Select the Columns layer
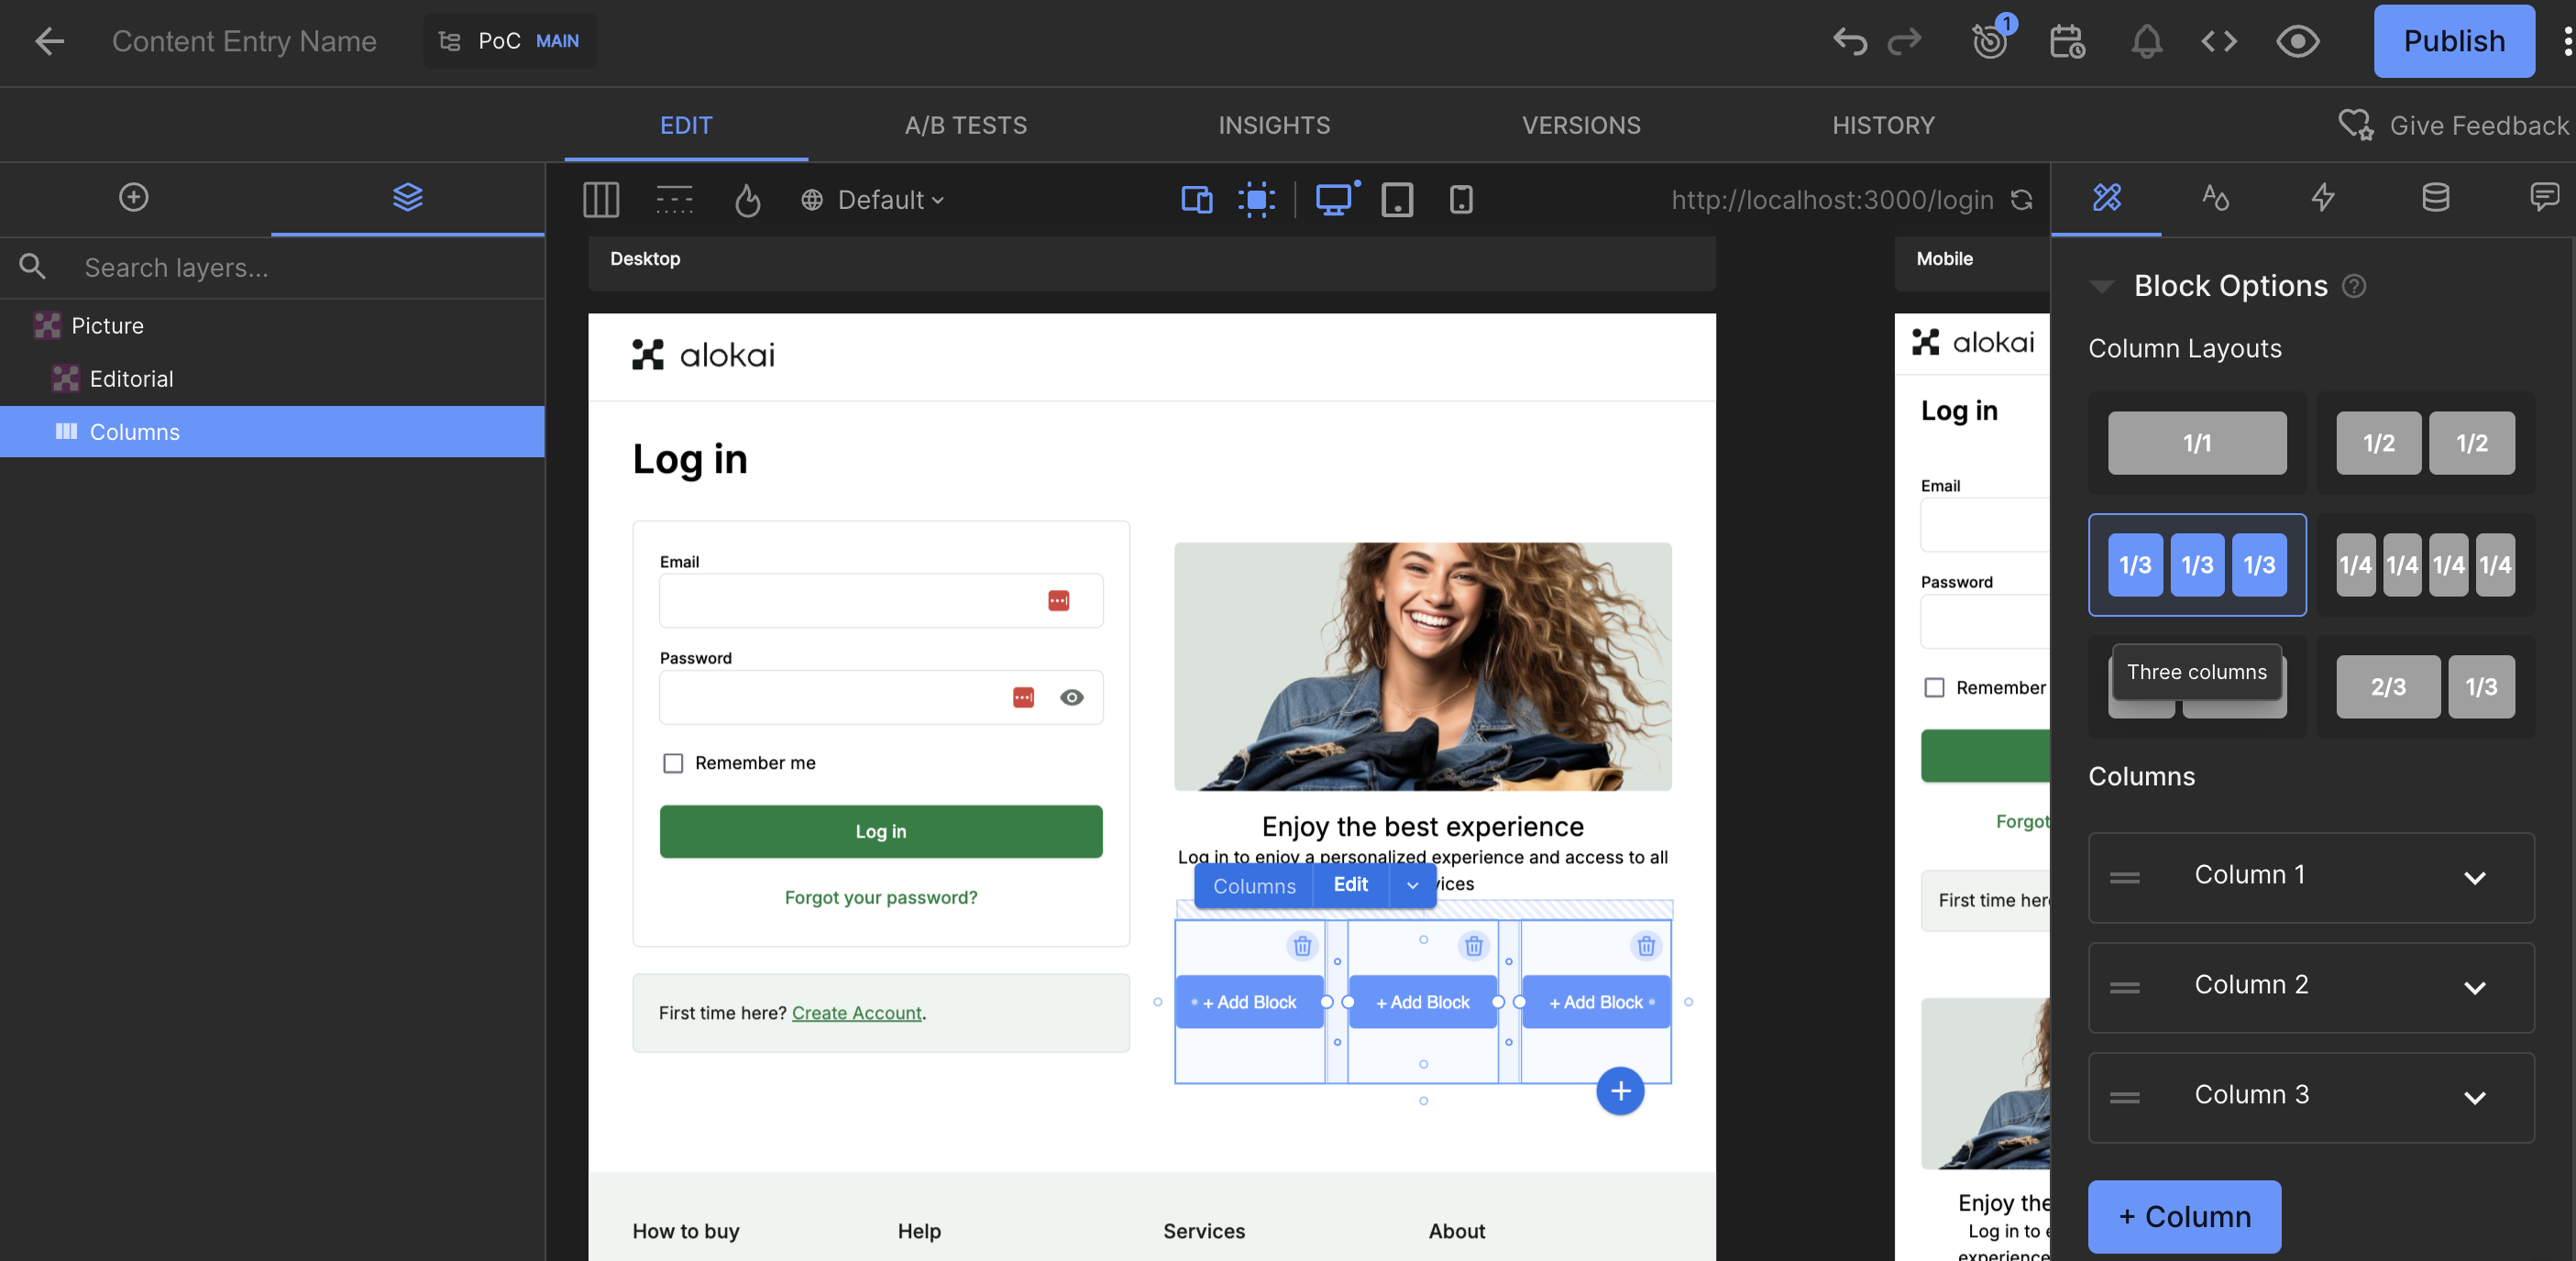 (x=272, y=431)
